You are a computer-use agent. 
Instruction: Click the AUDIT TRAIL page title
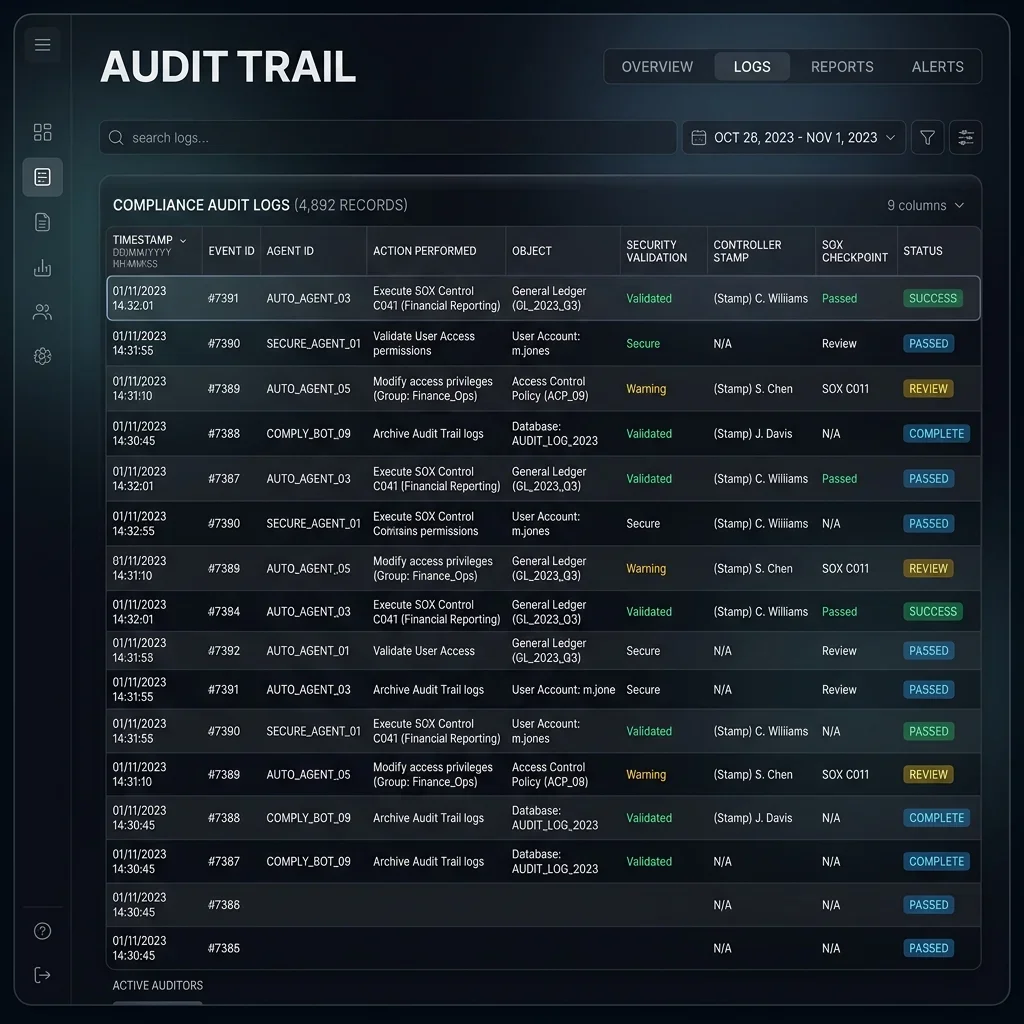point(228,67)
